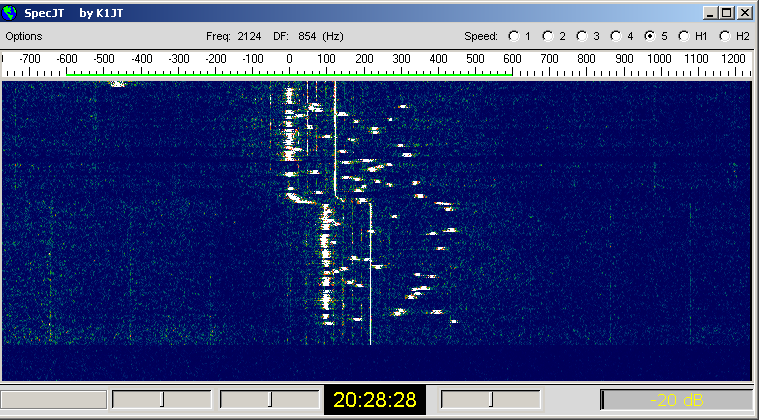Click the 600 mark on frequency scale
Image resolution: width=759 pixels, height=420 pixels.
[512, 59]
